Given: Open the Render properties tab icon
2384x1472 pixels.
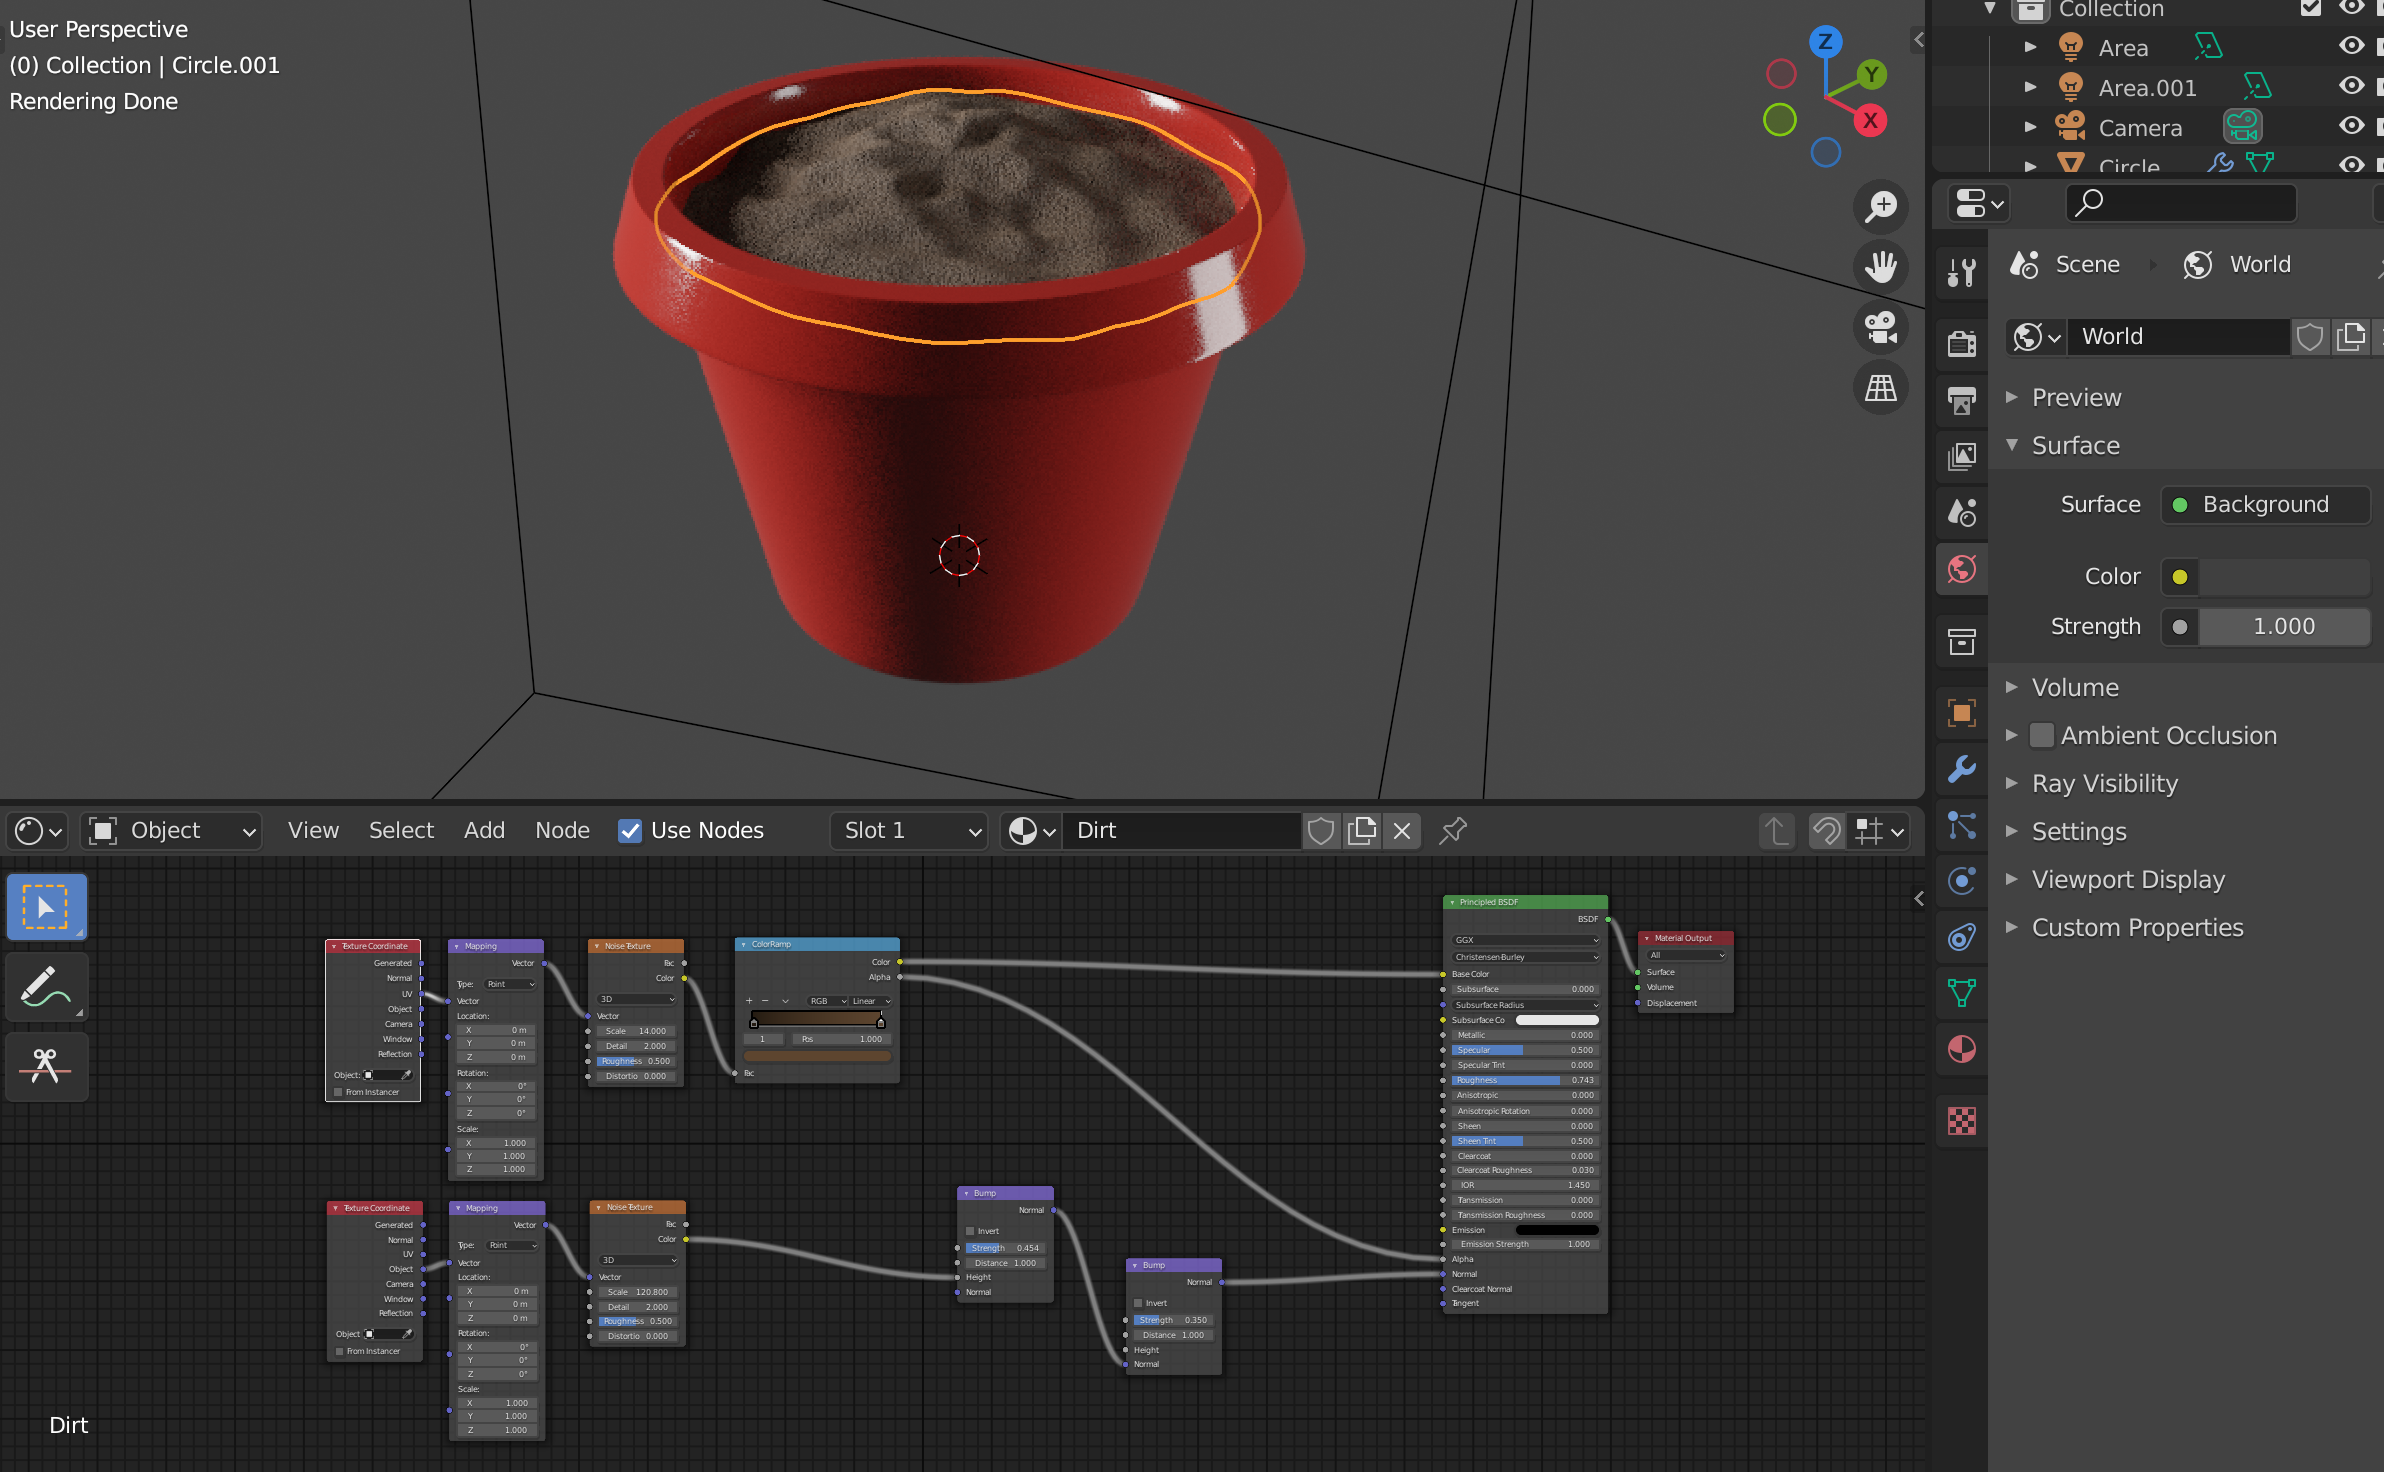Looking at the screenshot, I should 1962,343.
